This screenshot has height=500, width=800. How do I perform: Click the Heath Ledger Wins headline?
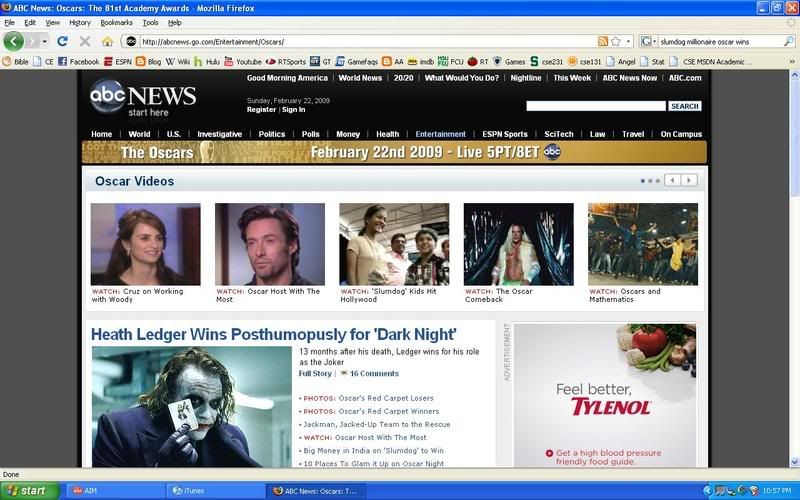click(273, 334)
